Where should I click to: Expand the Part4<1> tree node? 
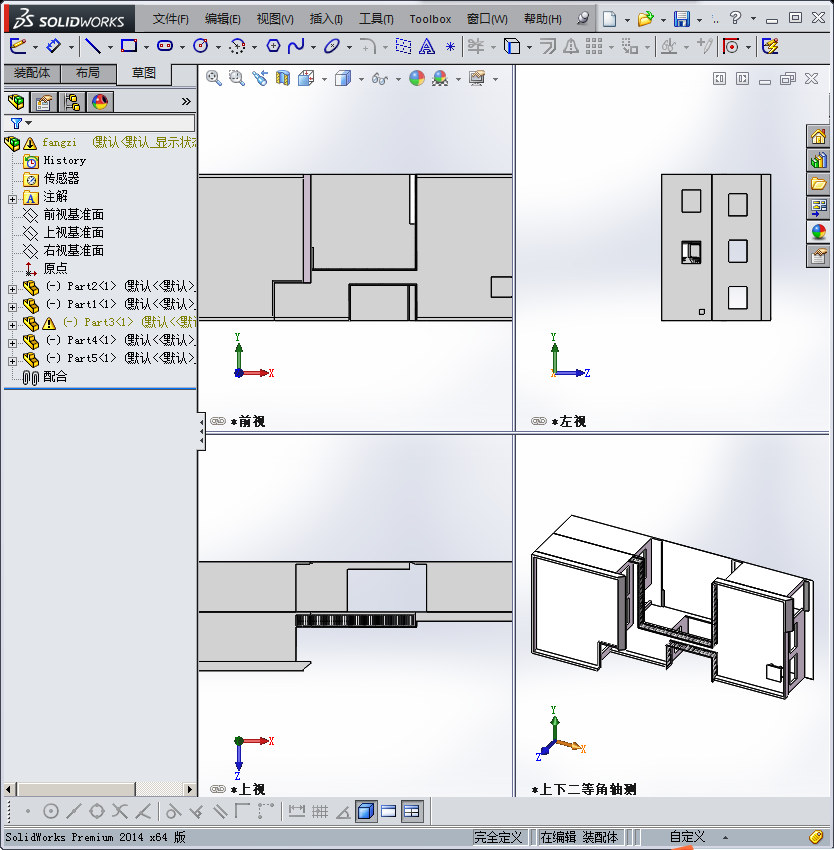point(12,343)
